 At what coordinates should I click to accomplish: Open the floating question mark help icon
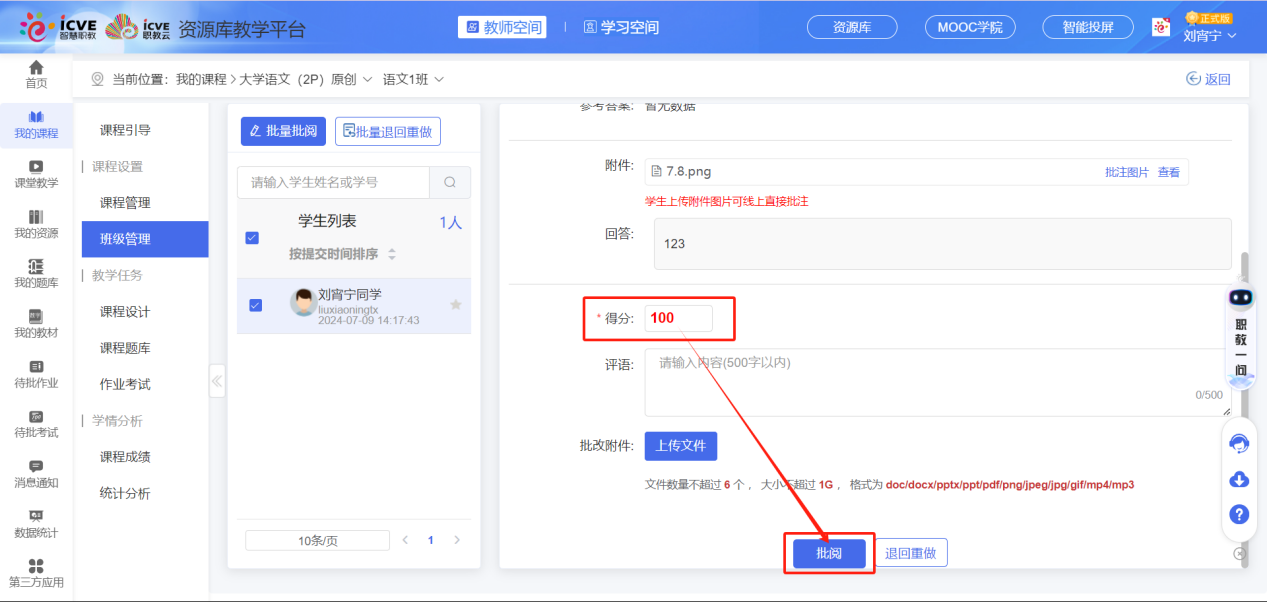(1238, 514)
